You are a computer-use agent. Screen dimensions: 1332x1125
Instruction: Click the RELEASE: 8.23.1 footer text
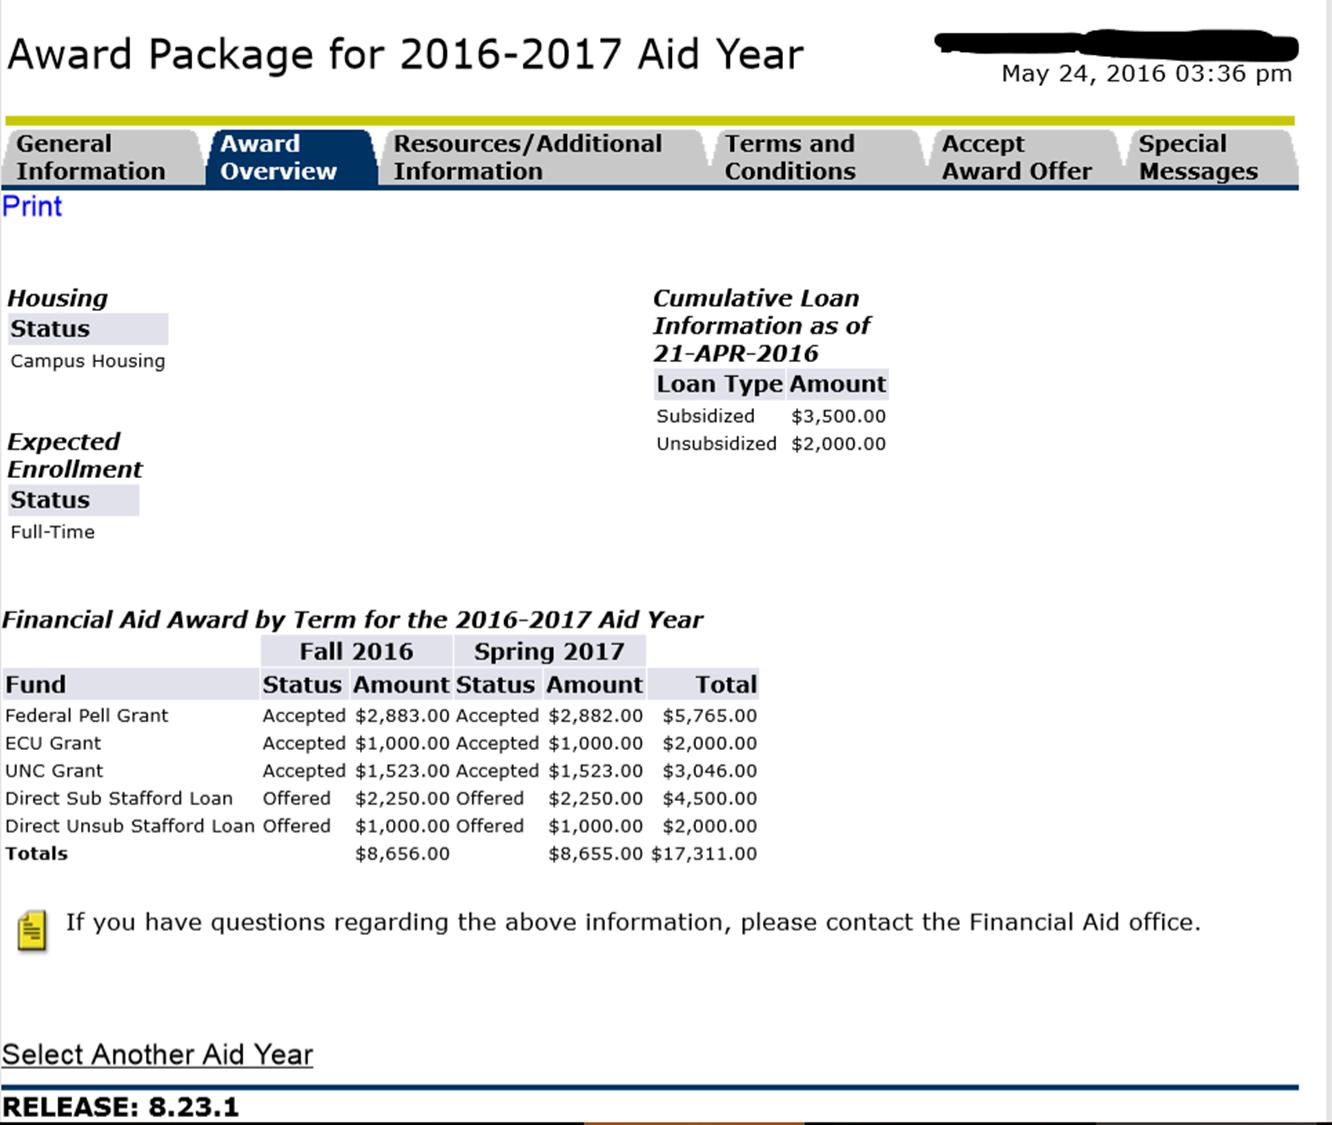pyautogui.click(x=121, y=1107)
